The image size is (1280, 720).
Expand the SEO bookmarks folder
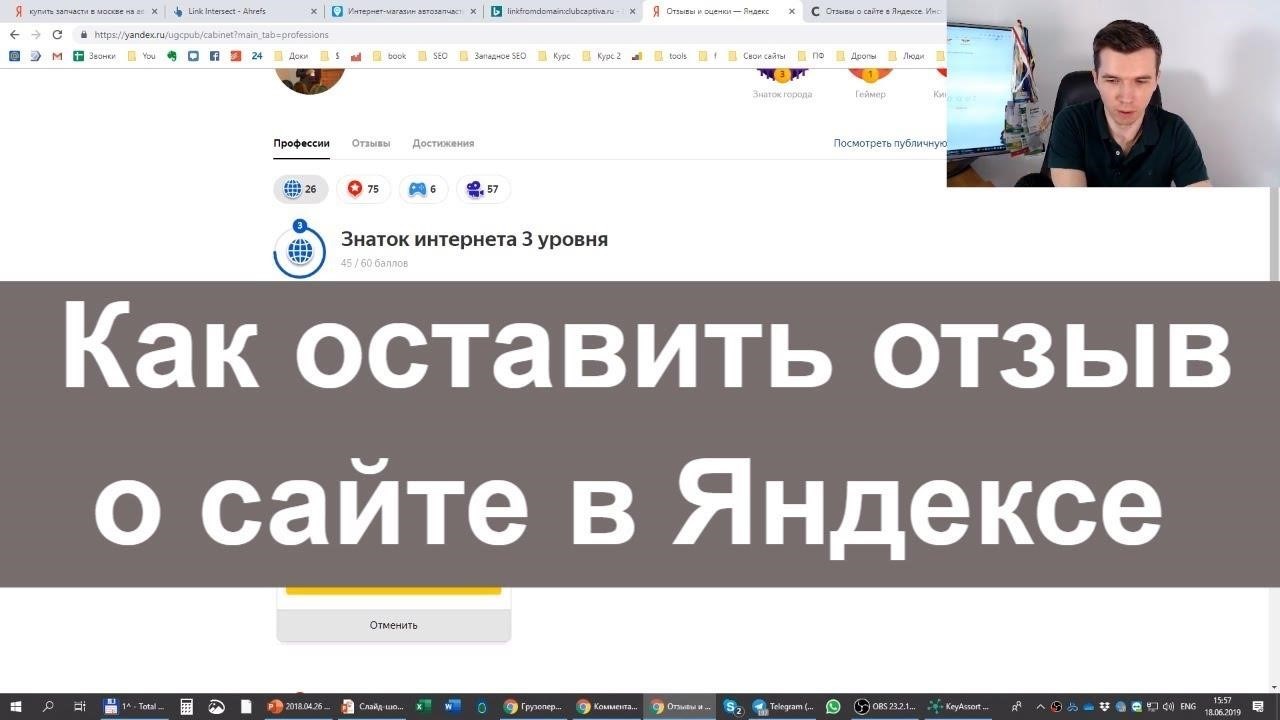point(432,56)
